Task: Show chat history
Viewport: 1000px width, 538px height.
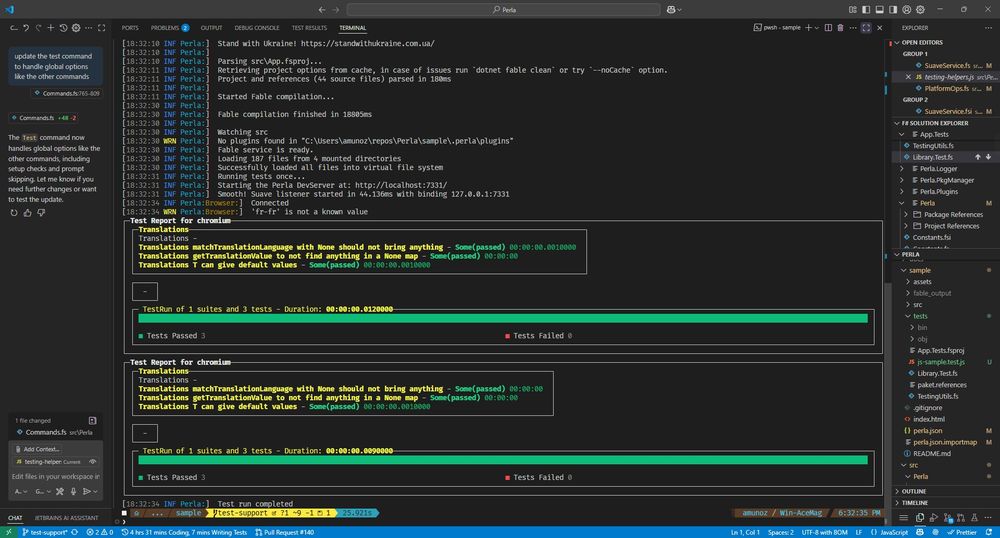Action: (x=63, y=28)
